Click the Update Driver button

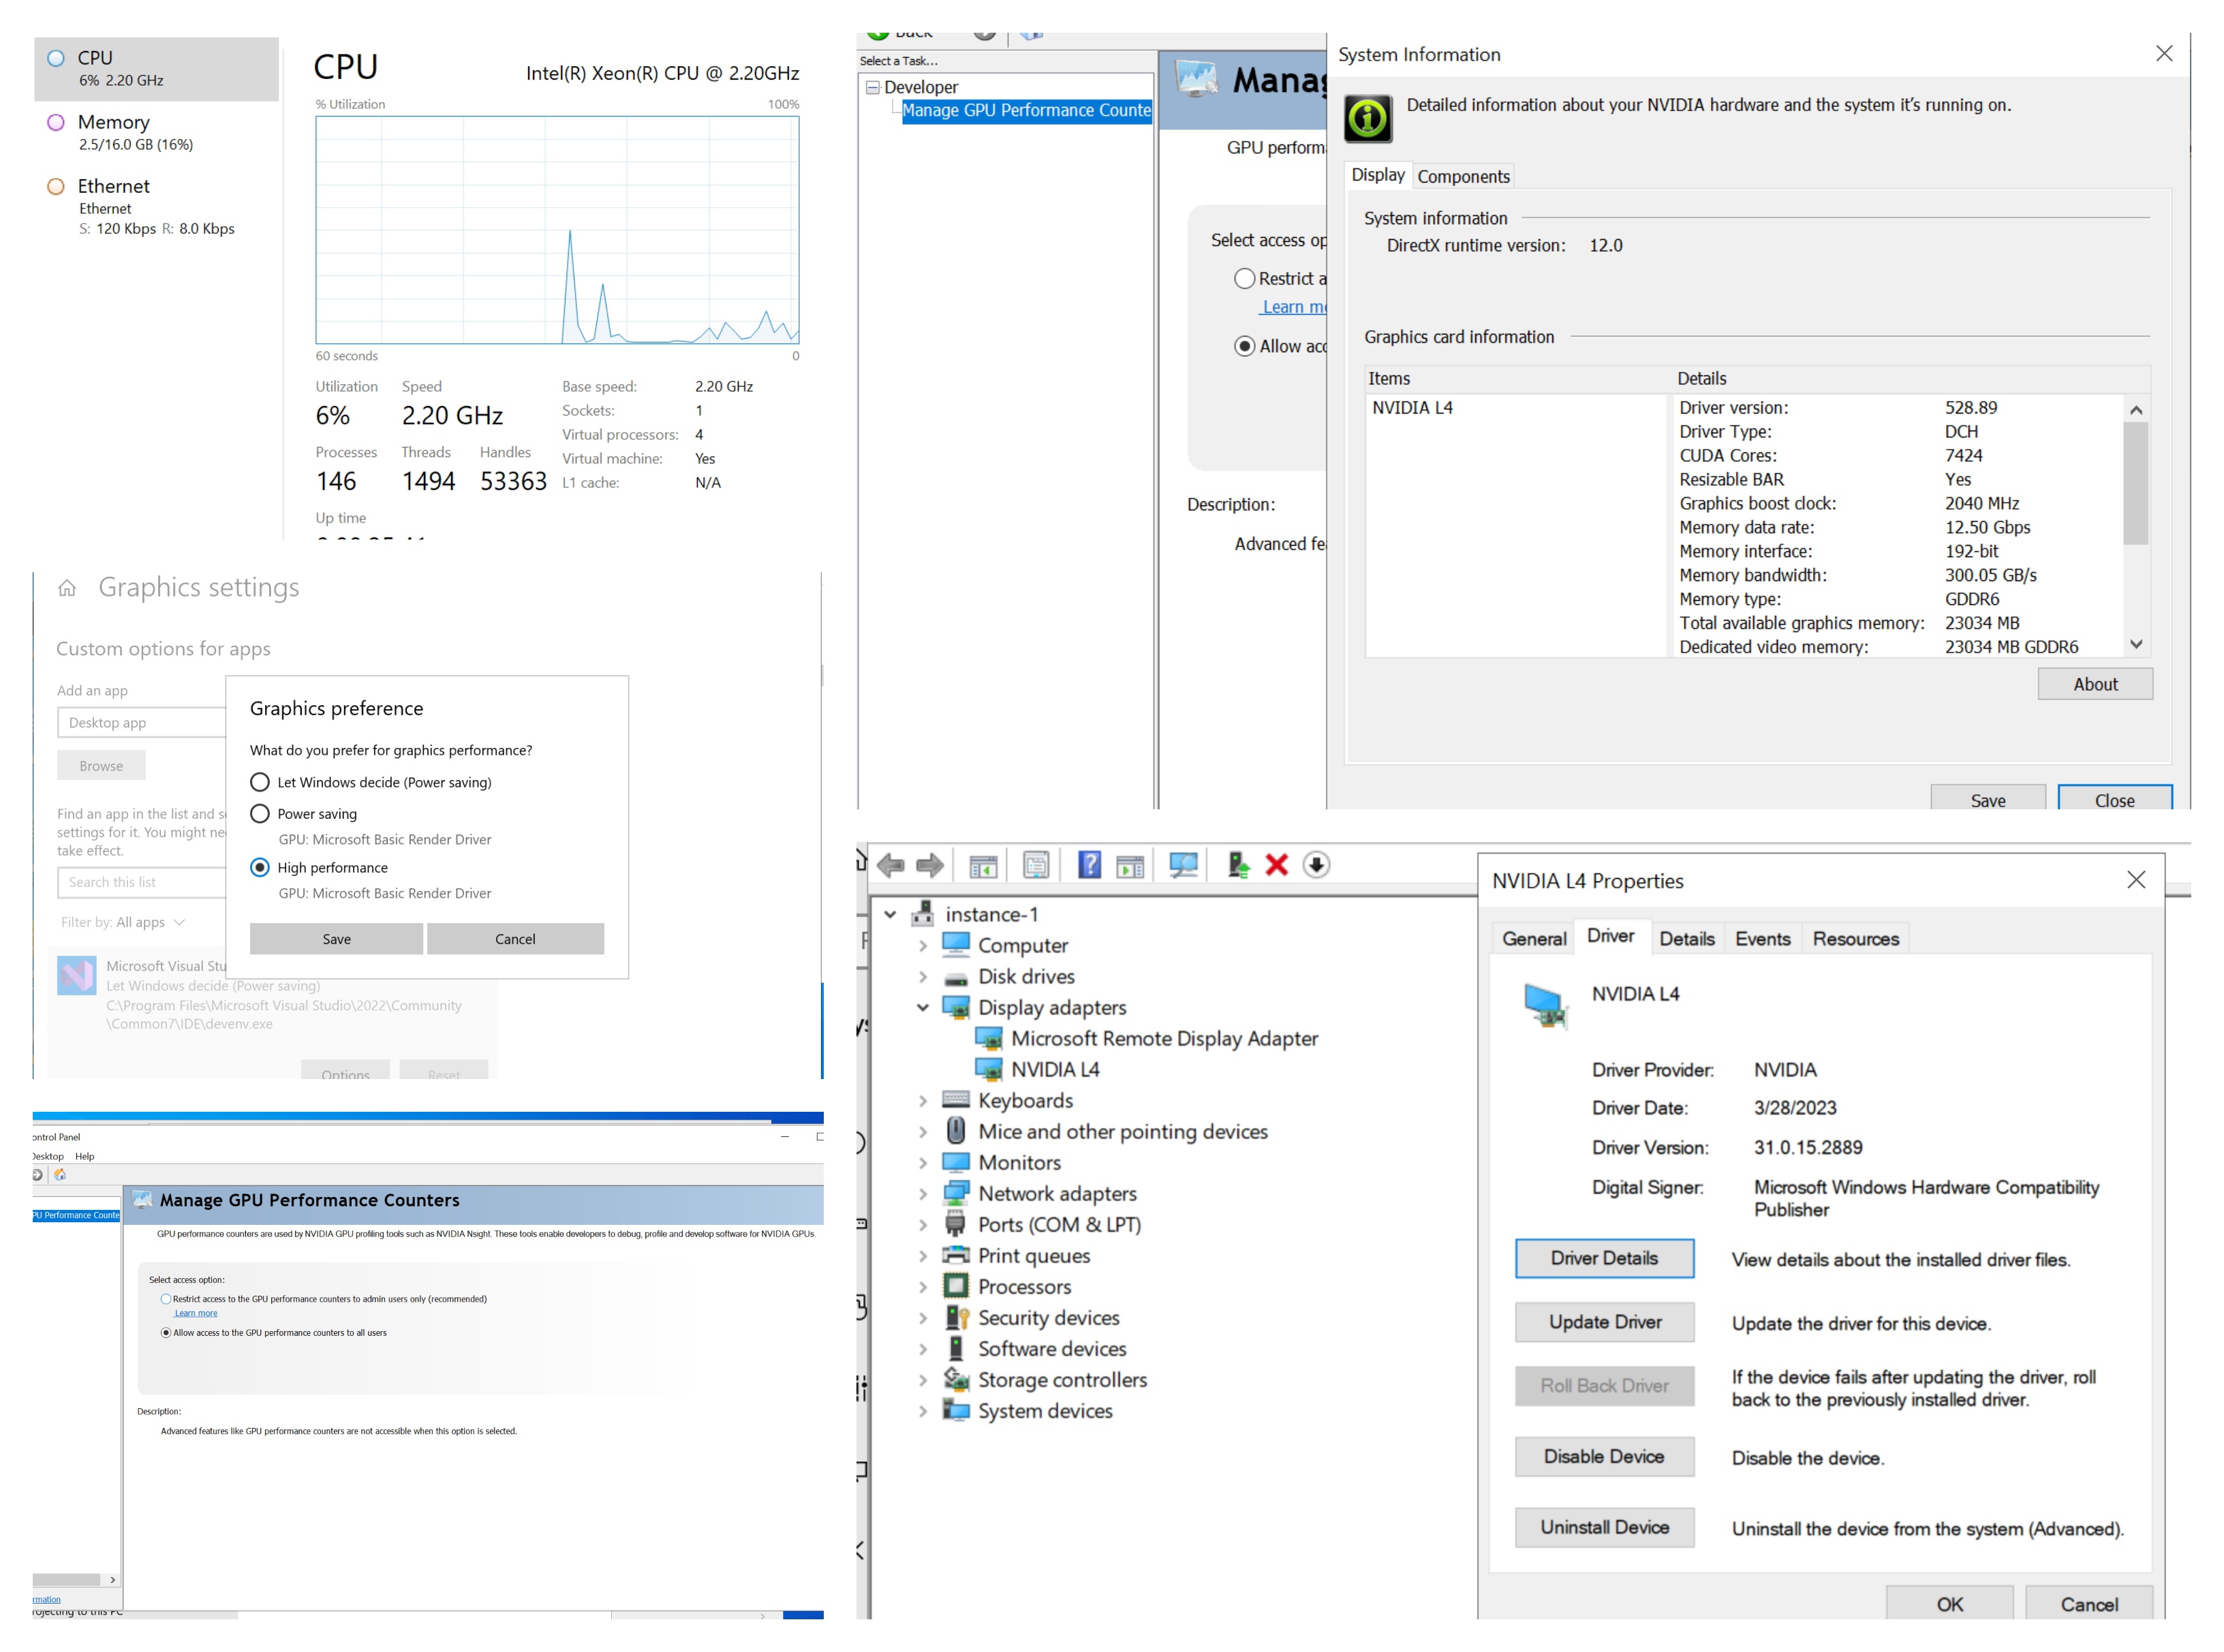click(x=1604, y=1322)
